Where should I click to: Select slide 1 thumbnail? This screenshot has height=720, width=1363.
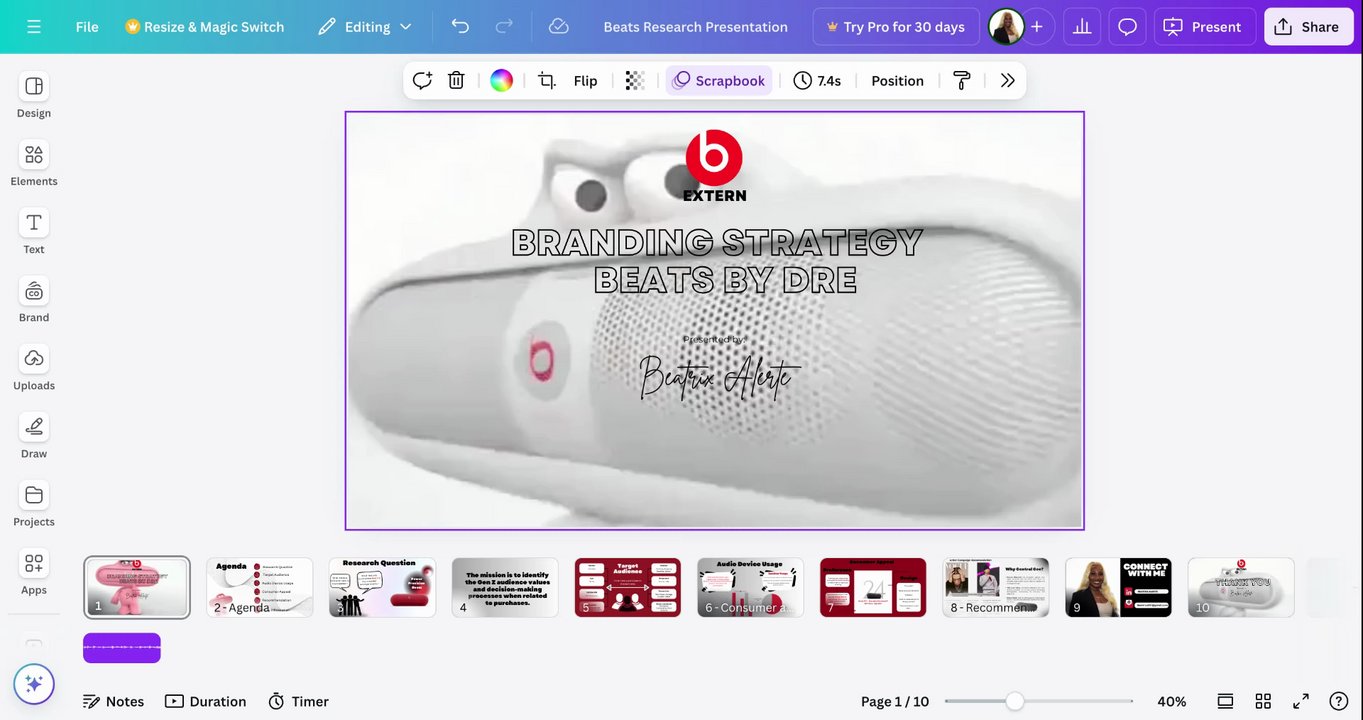coord(137,587)
